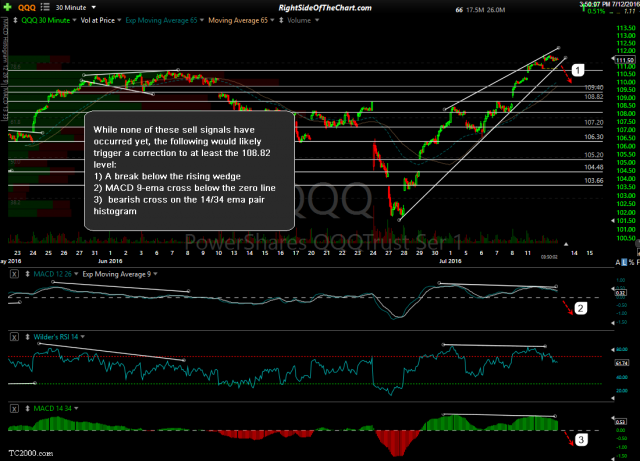
Task: Click the 107.20 horizontal line label
Action: [594, 122]
